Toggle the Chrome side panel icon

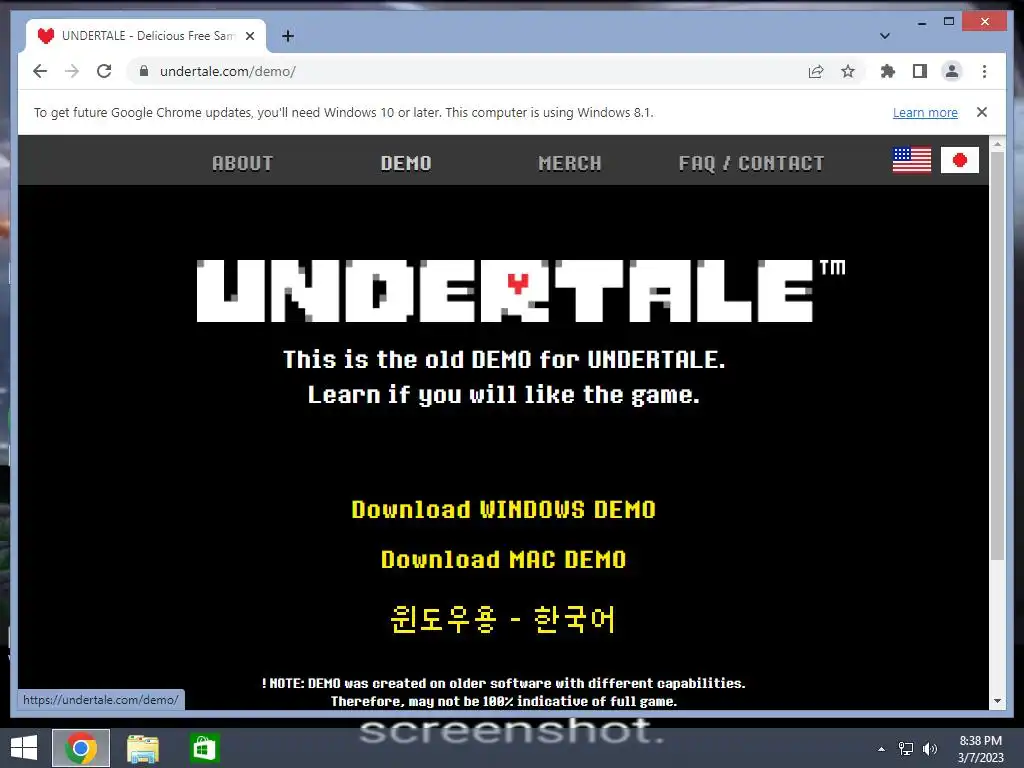click(x=920, y=71)
